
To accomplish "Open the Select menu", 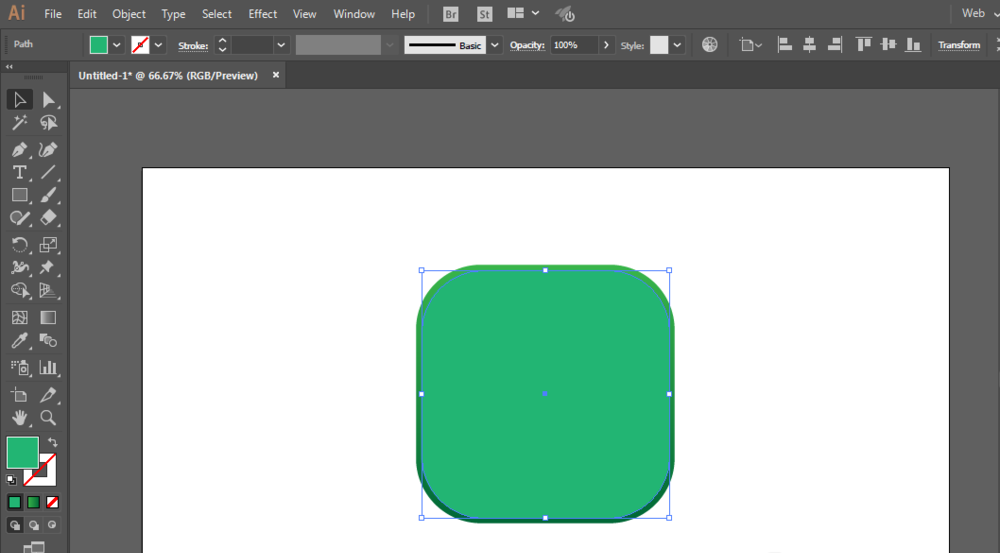I will [x=217, y=14].
